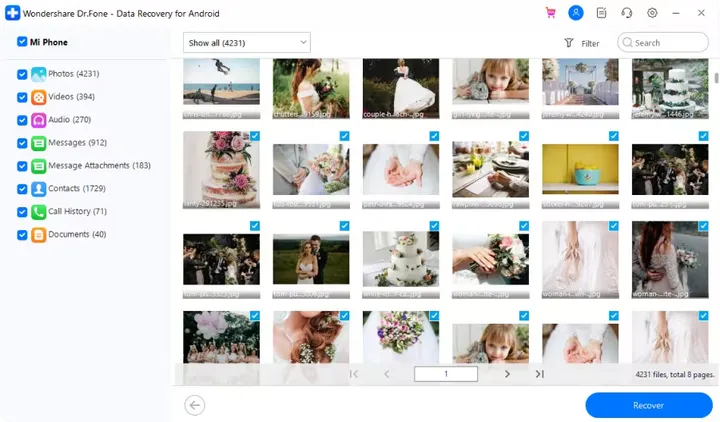Uncheck the Videos (394) checkbox
The image size is (720, 422).
(22, 97)
